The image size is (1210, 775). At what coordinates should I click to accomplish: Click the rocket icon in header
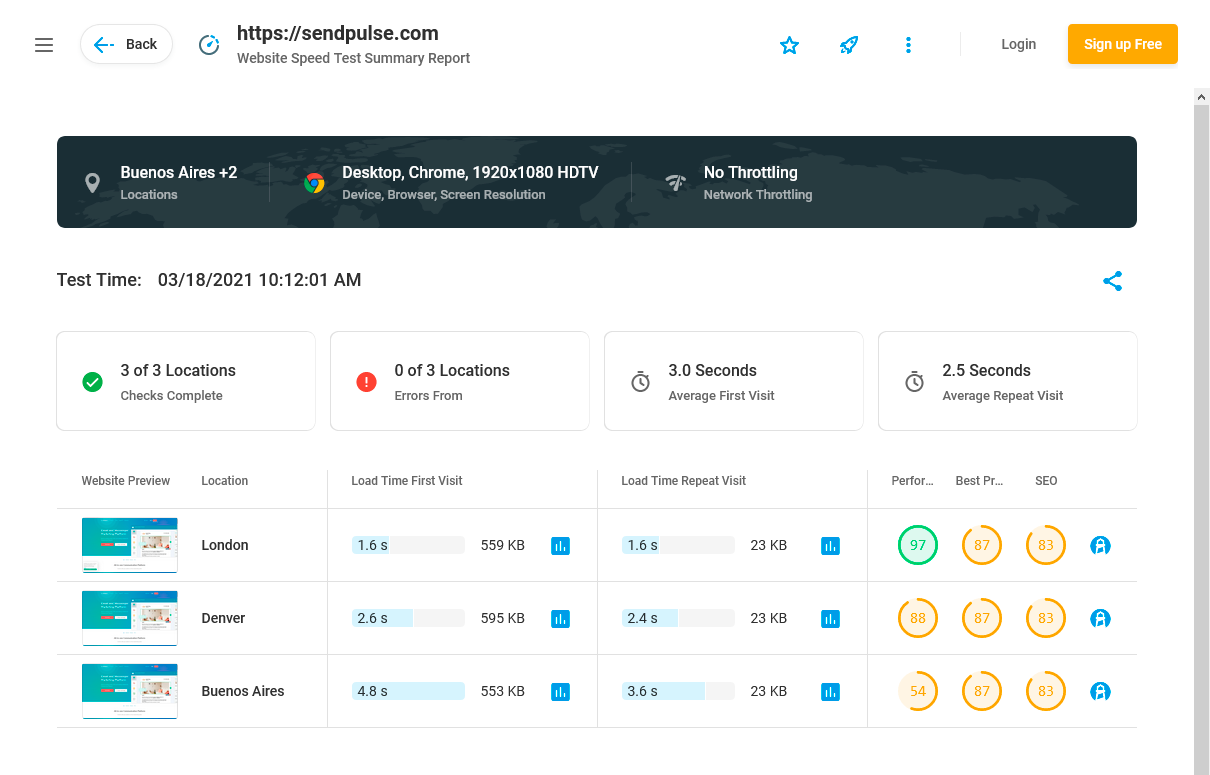coord(849,45)
